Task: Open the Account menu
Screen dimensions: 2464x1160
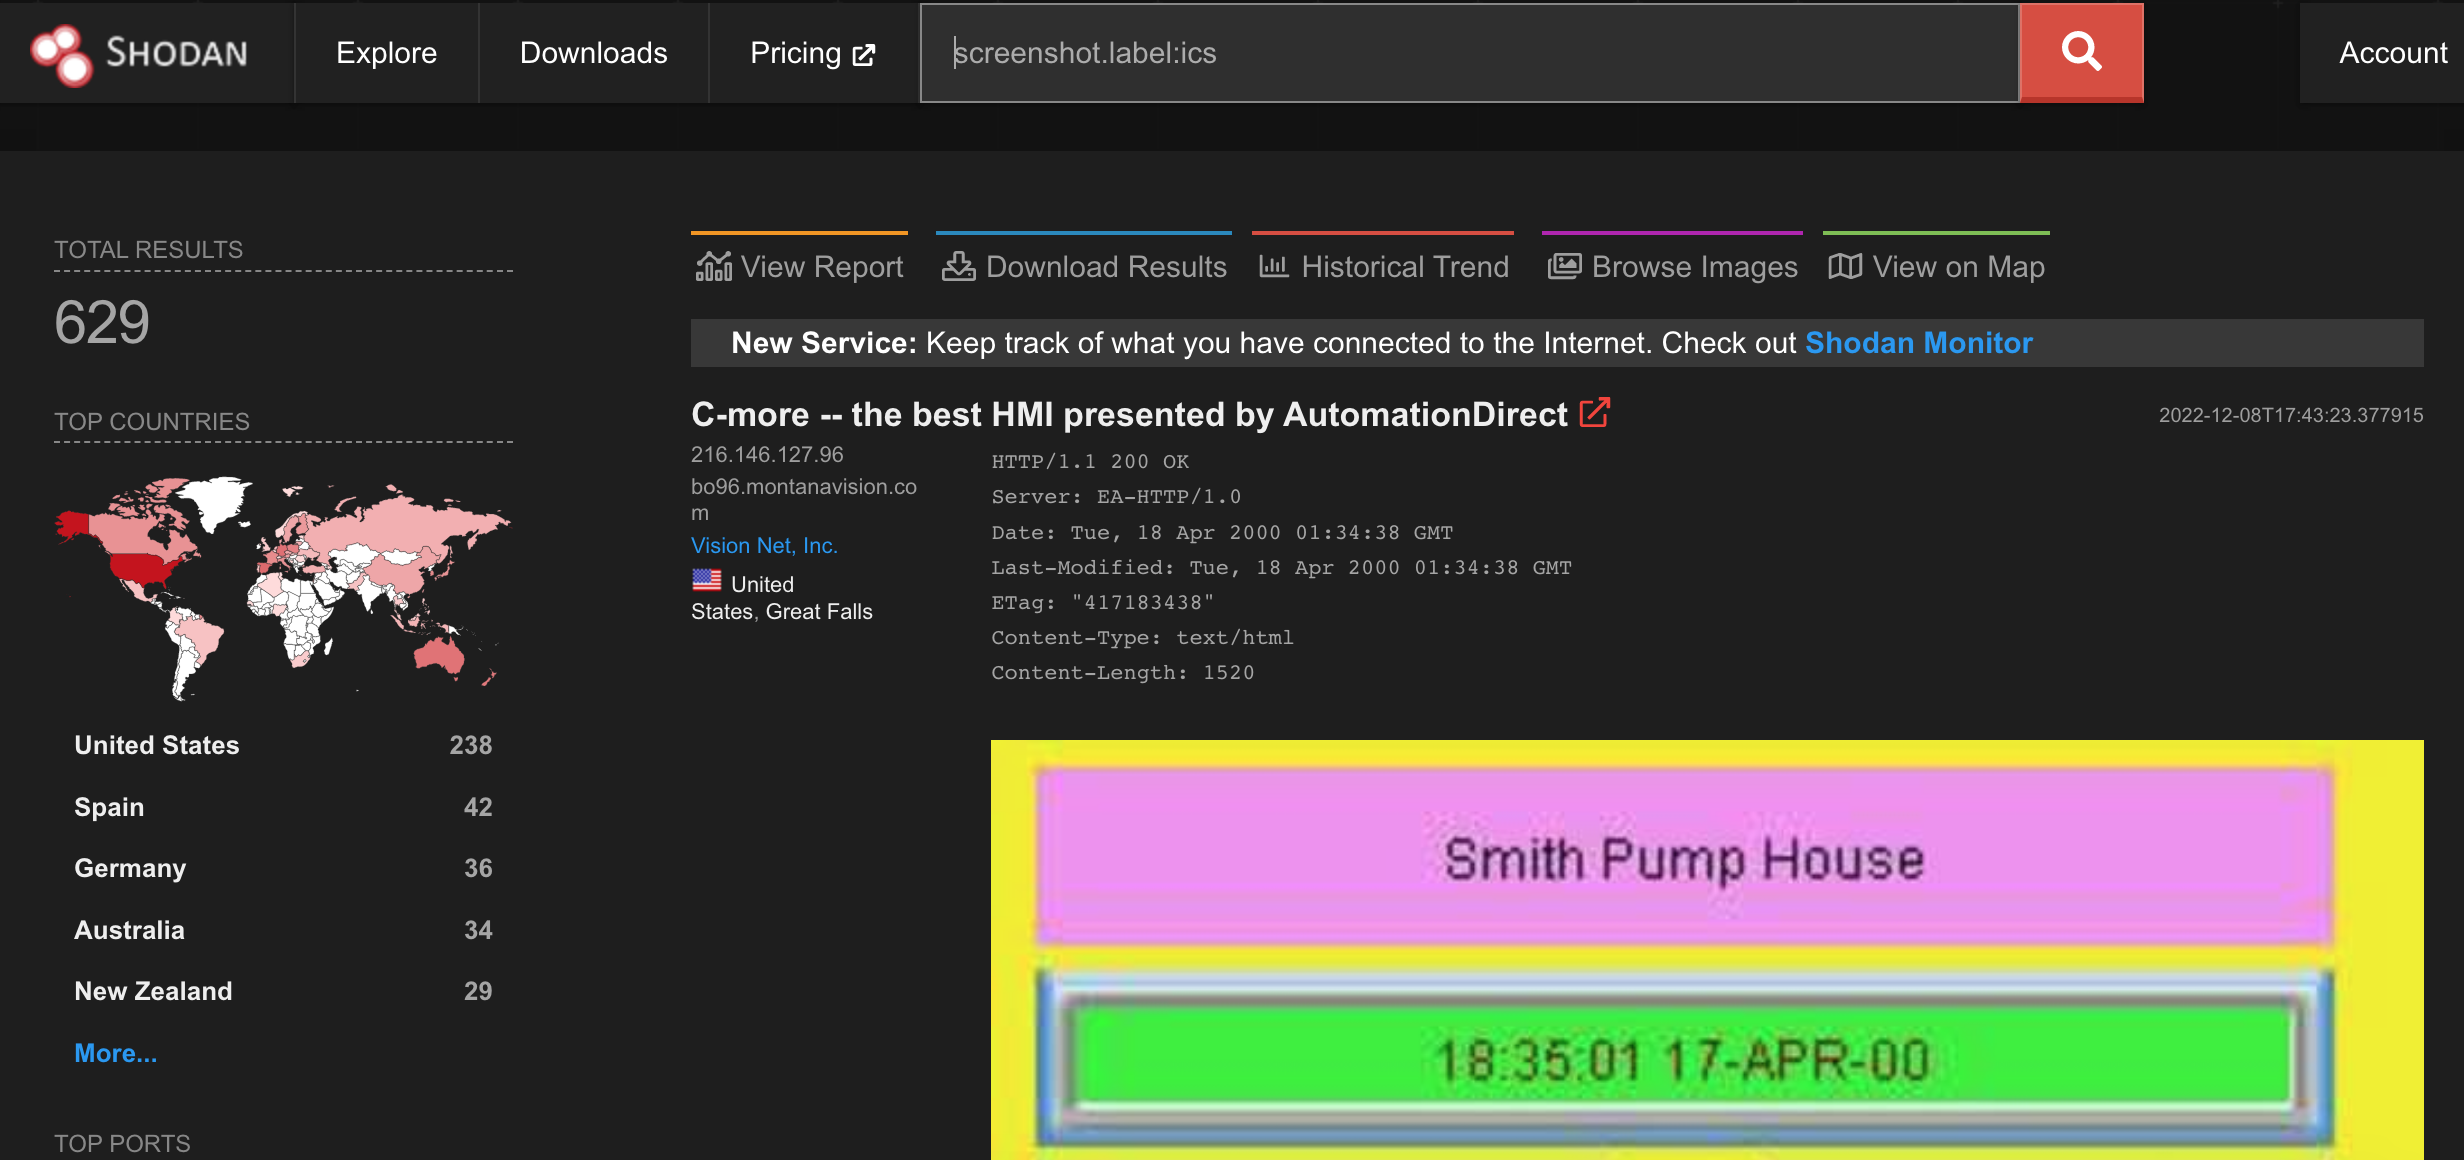Action: pos(2392,52)
